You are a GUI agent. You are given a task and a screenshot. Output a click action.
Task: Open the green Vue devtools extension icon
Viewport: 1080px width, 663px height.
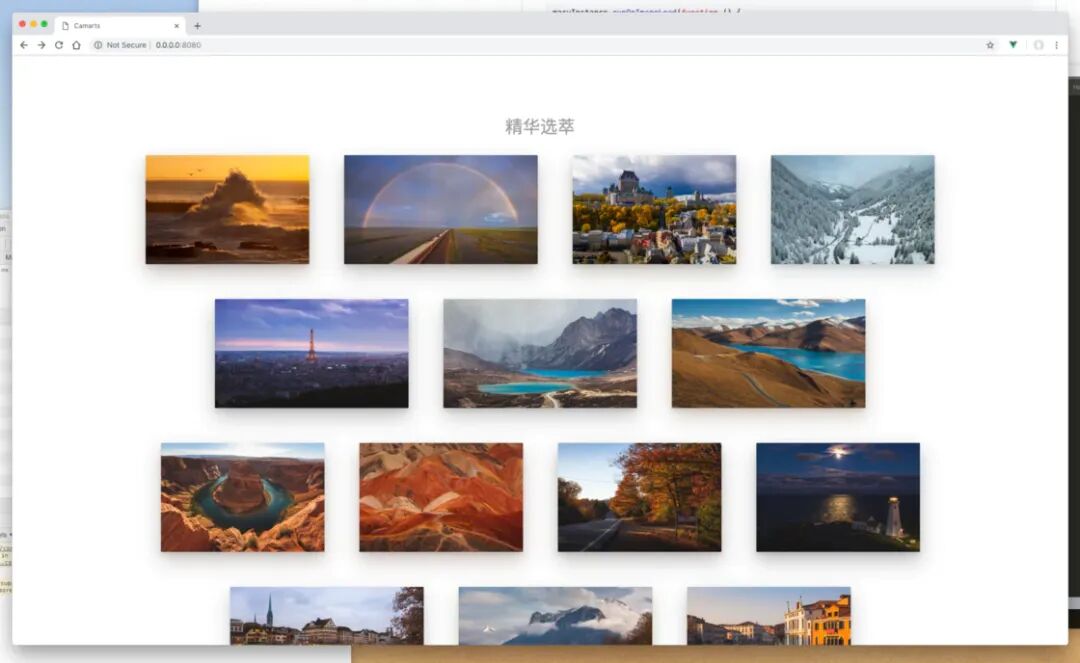[1013, 45]
